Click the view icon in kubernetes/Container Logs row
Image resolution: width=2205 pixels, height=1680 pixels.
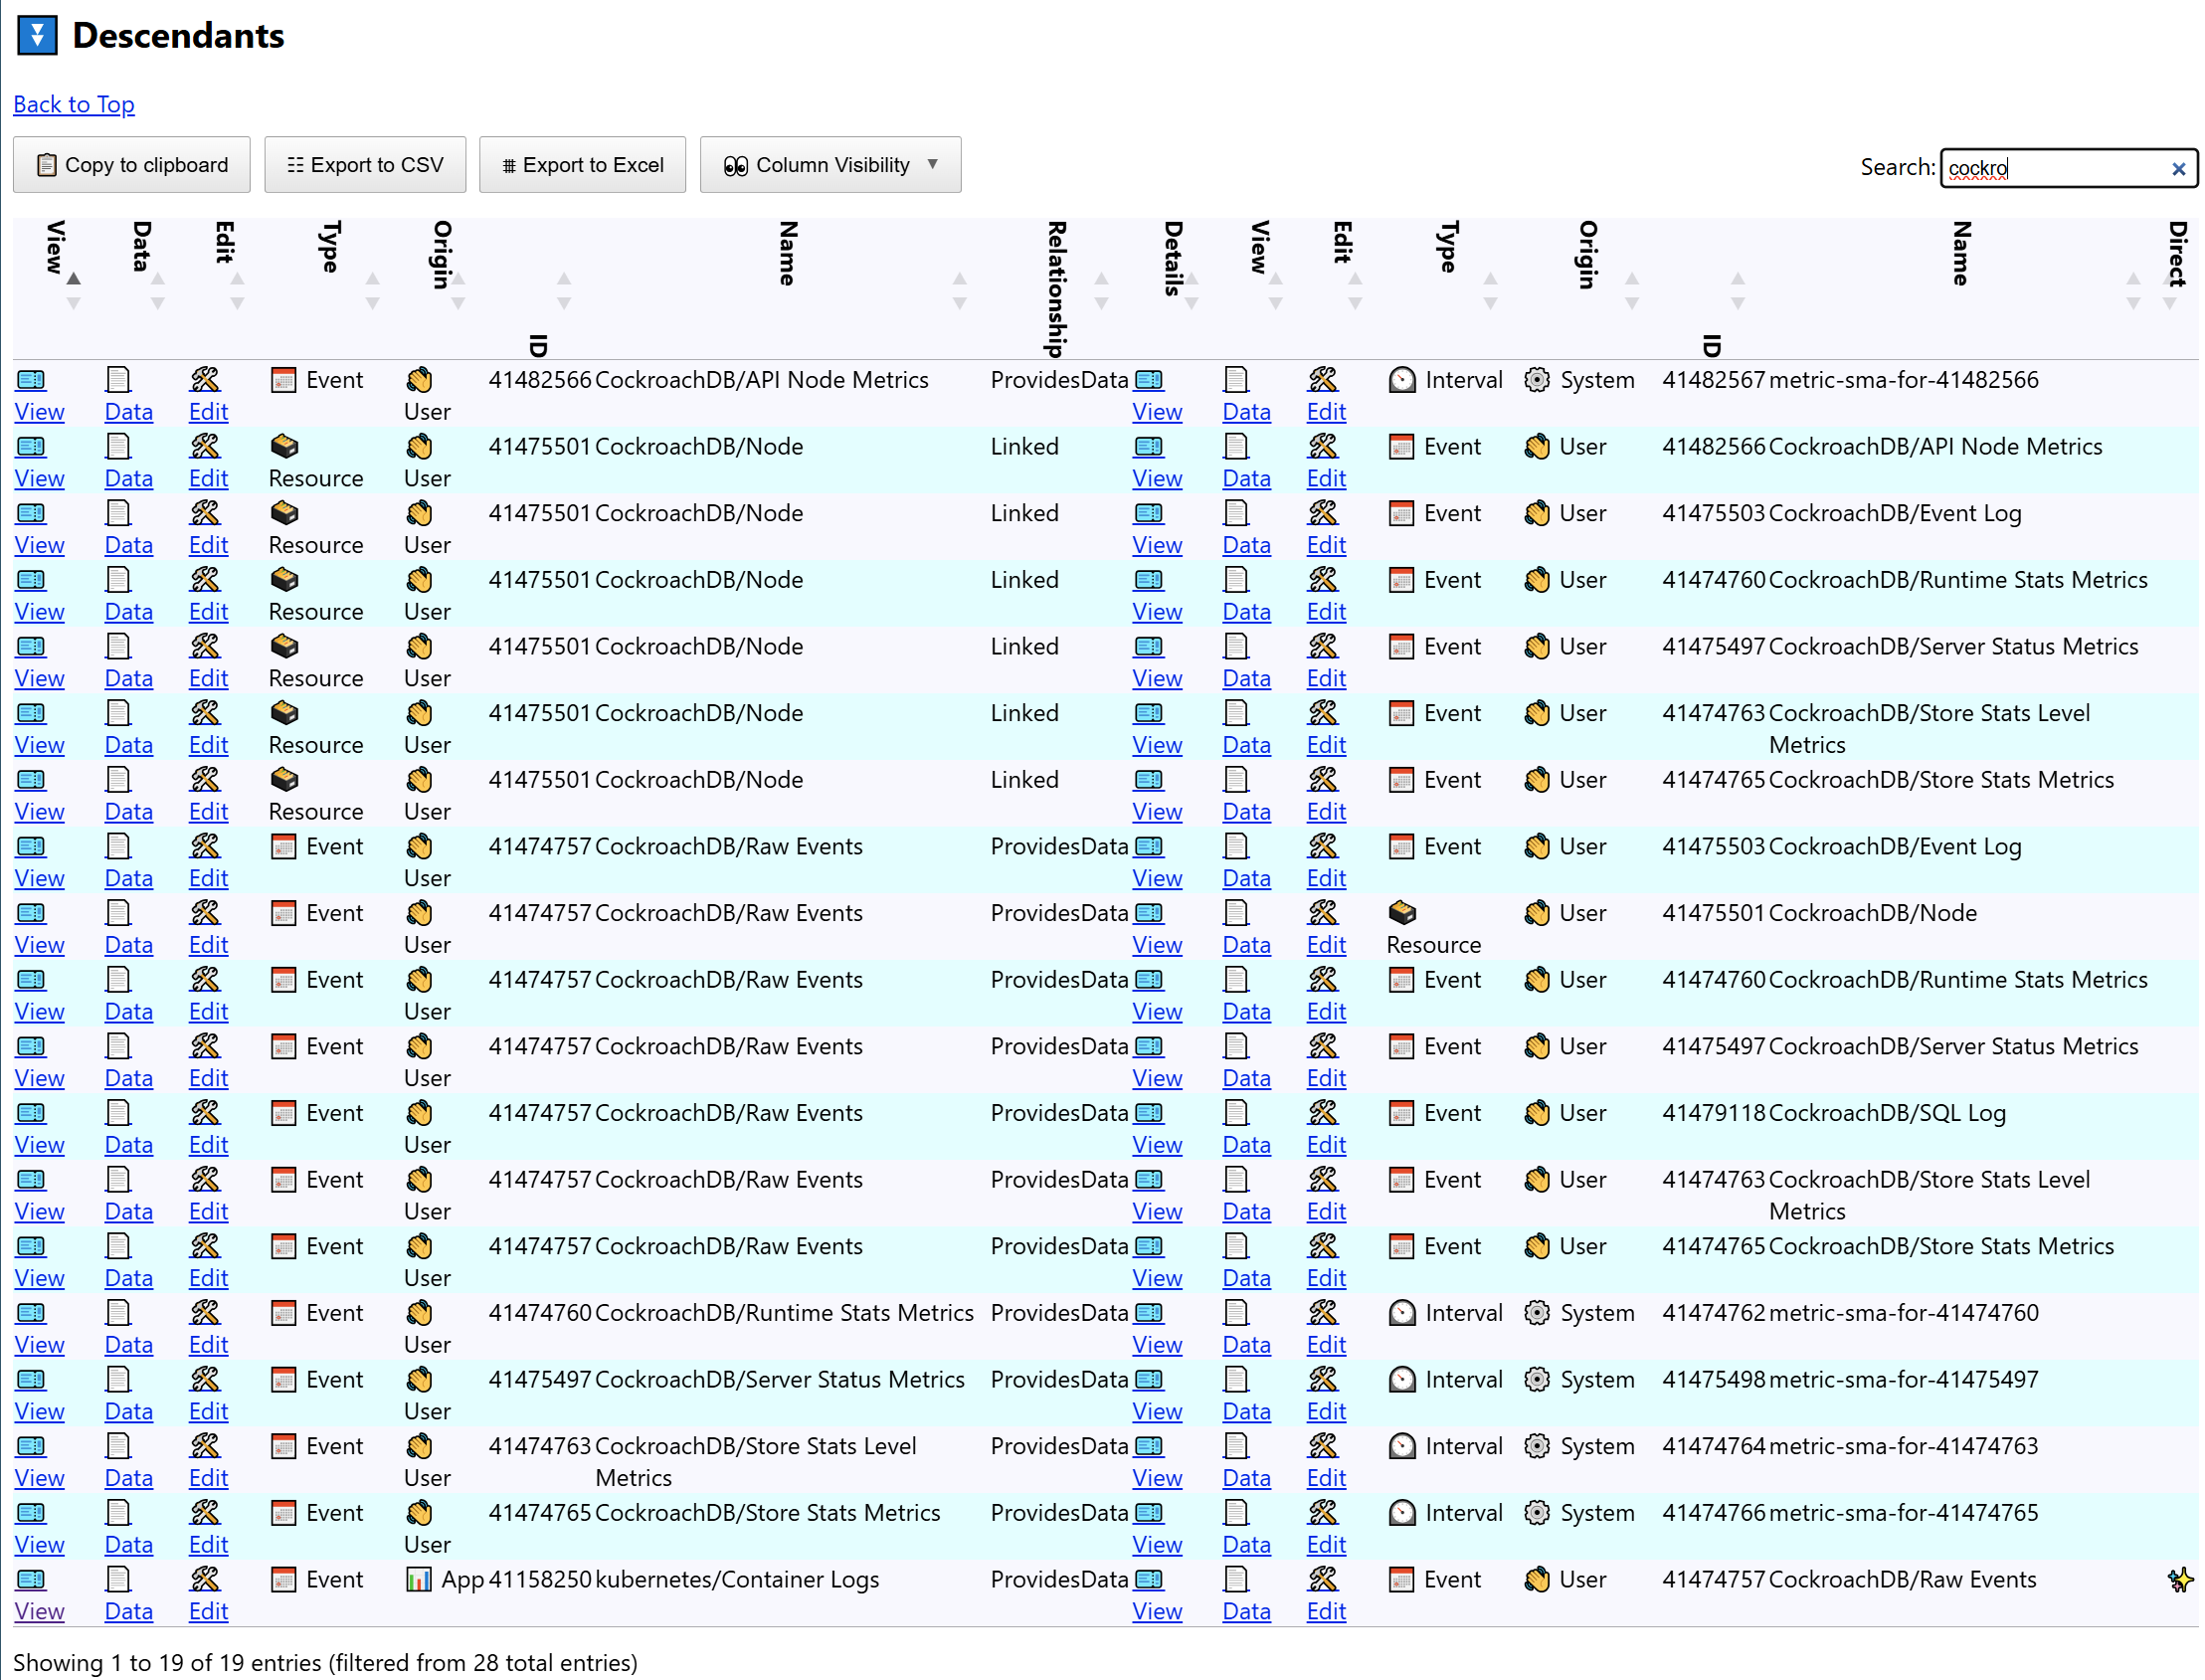coord(31,1580)
